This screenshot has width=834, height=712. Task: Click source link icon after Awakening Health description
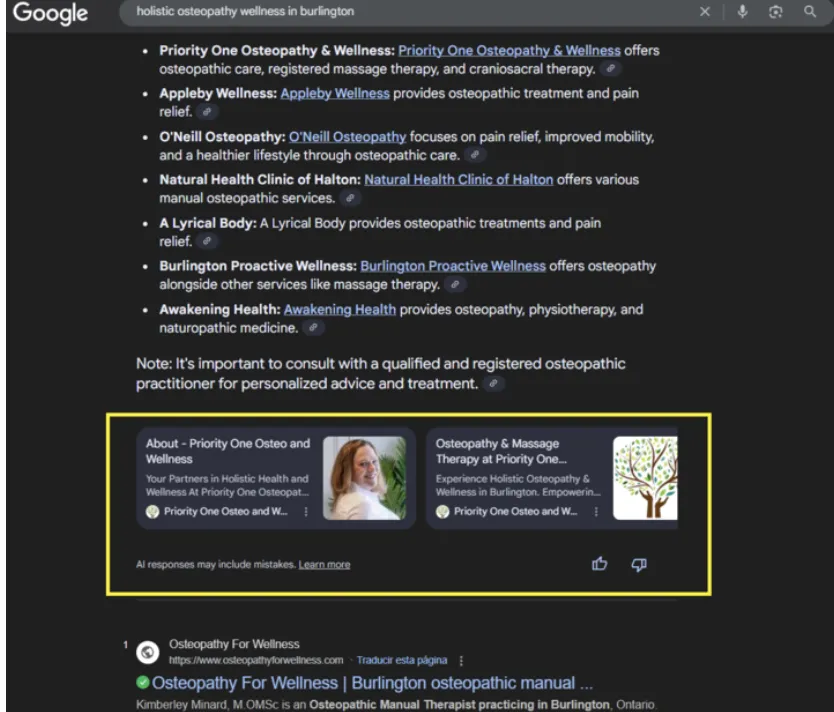point(313,328)
